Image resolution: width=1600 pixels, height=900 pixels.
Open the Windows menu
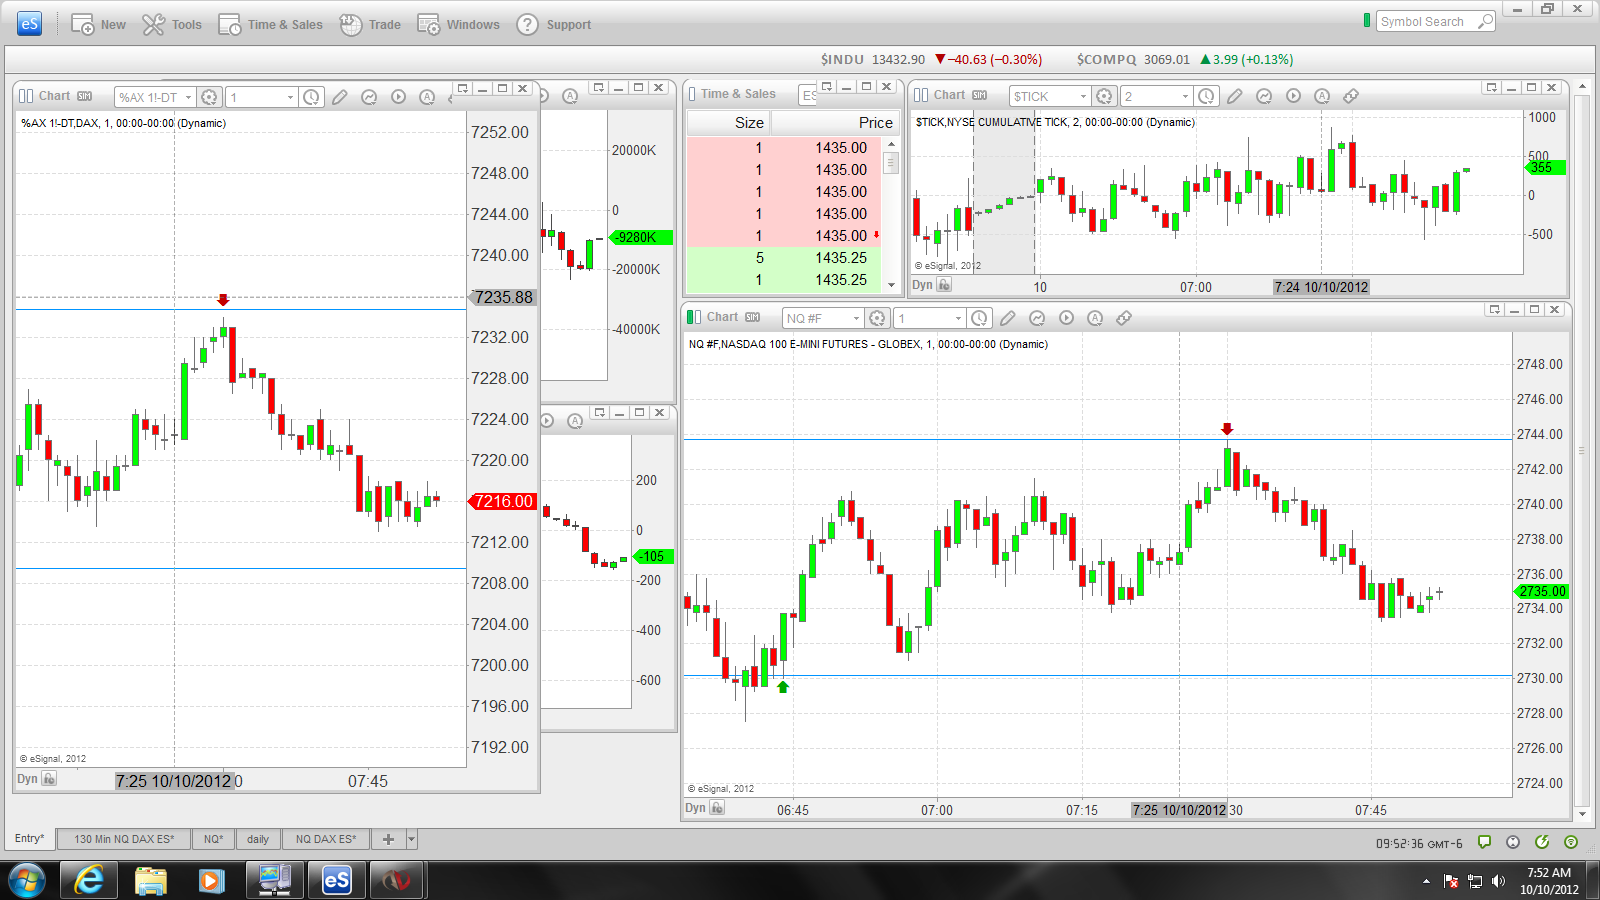458,25
